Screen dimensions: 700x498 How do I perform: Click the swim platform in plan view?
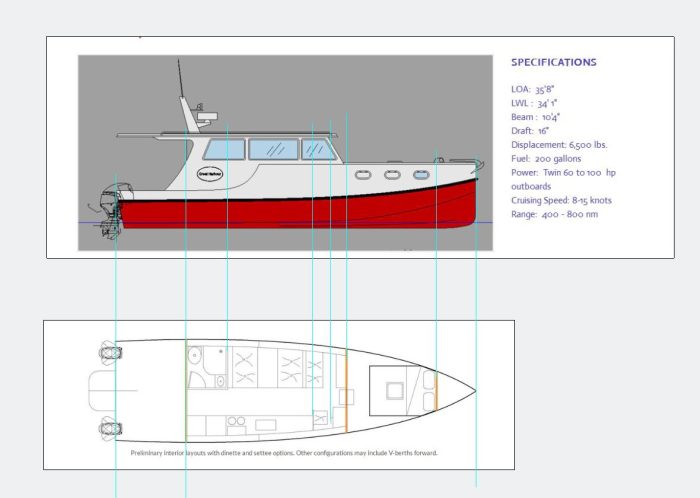102,390
